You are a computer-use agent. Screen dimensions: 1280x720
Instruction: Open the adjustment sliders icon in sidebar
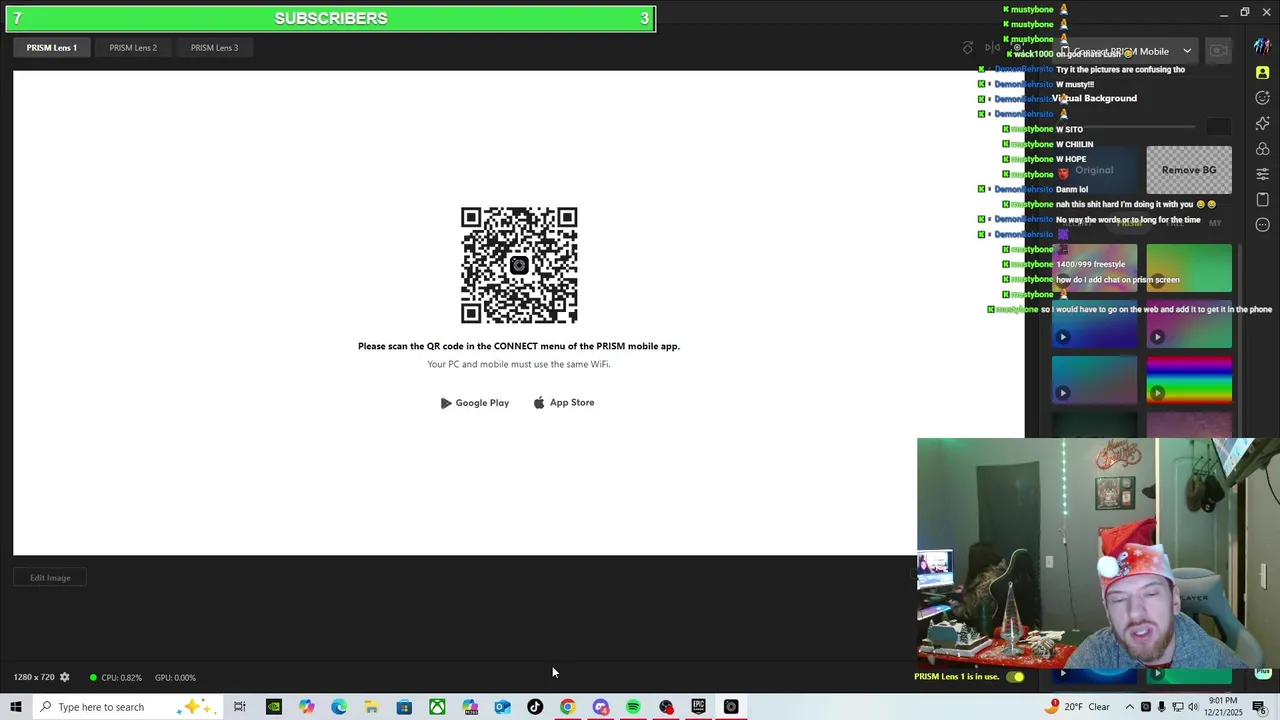[x=1263, y=174]
